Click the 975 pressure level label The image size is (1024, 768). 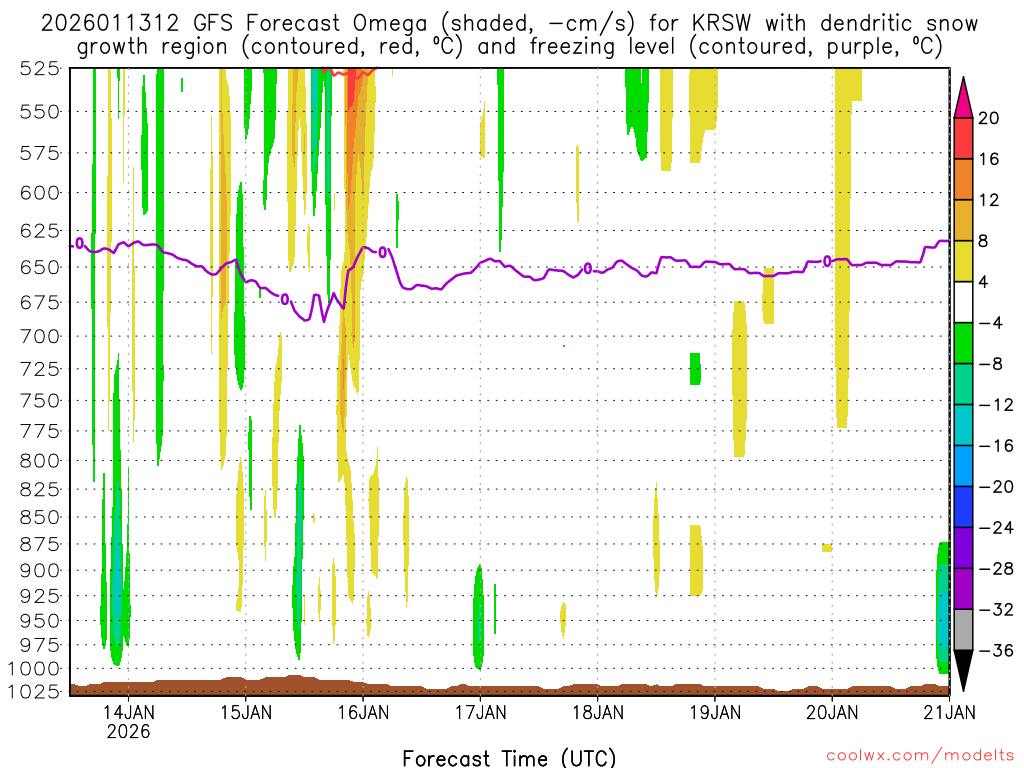[40, 645]
